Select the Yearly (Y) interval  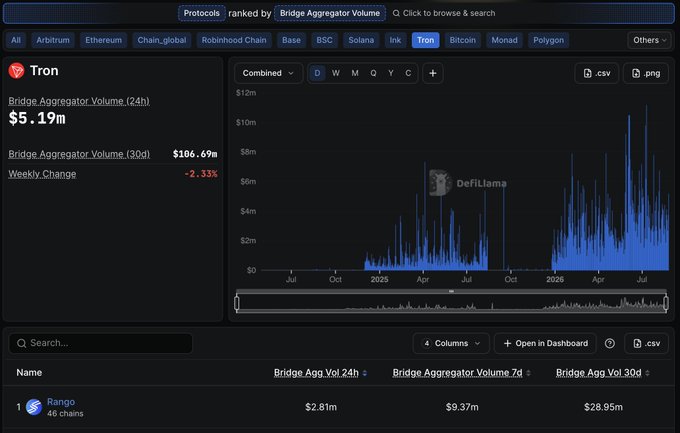tap(391, 73)
